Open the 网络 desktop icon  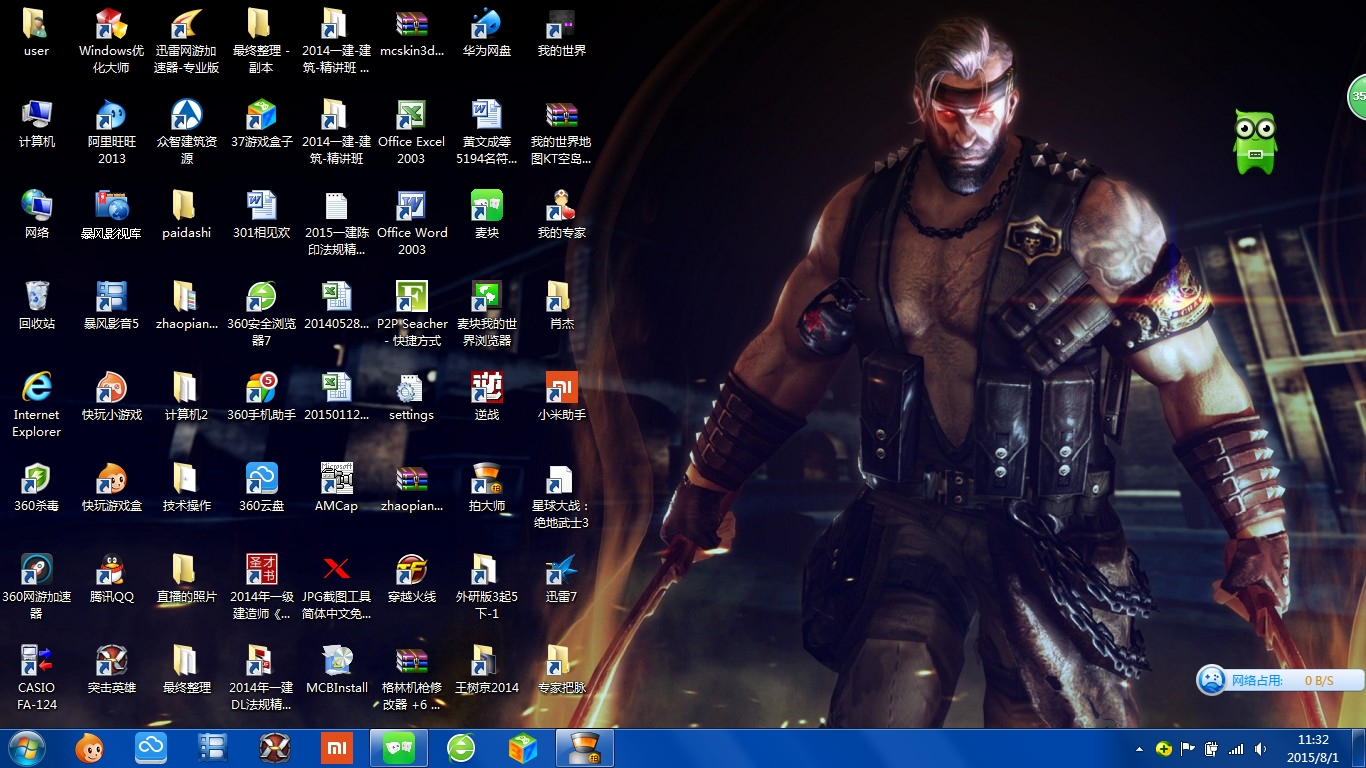pyautogui.click(x=36, y=215)
